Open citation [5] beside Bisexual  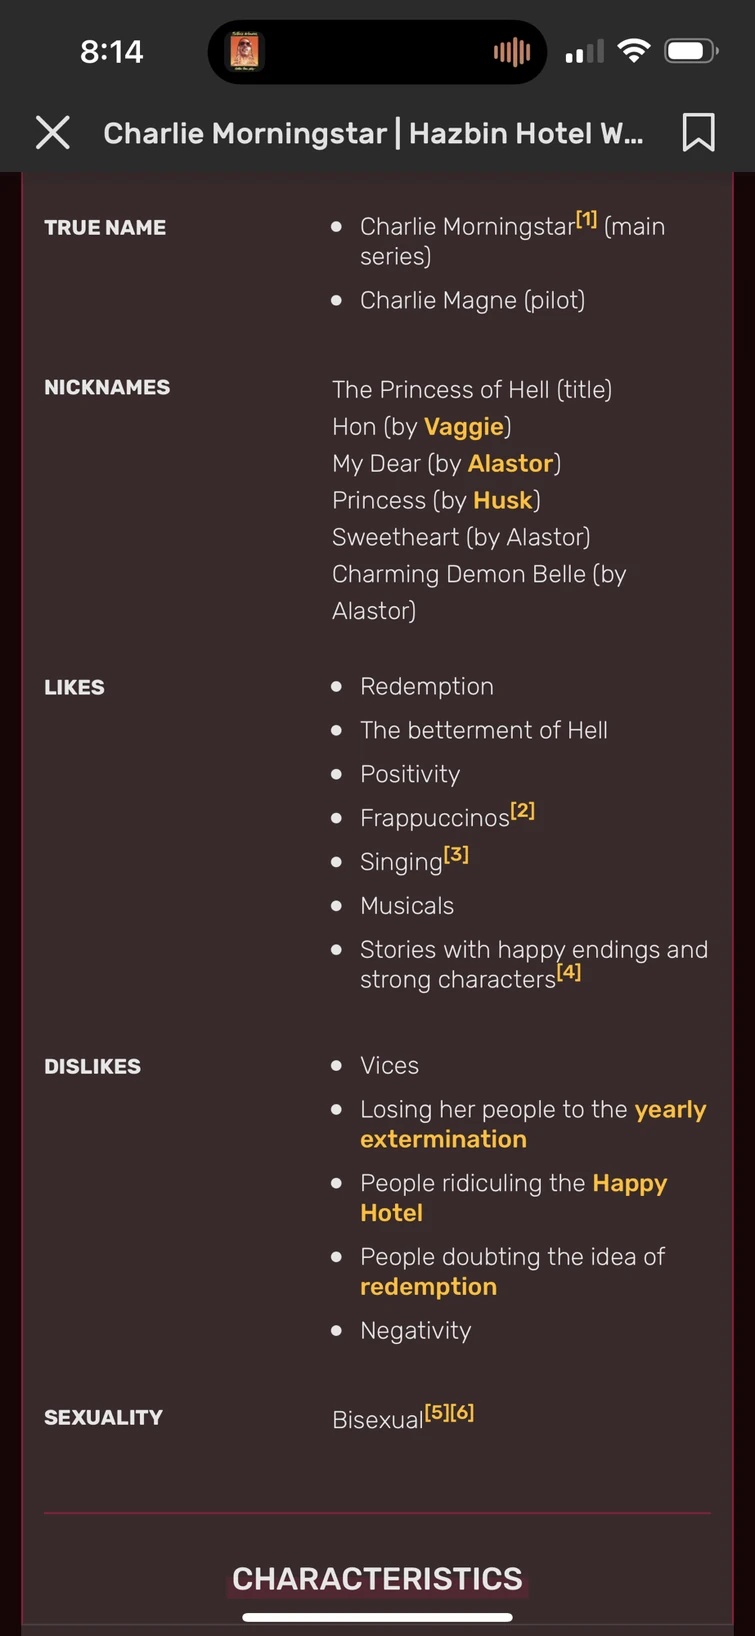point(437,1413)
